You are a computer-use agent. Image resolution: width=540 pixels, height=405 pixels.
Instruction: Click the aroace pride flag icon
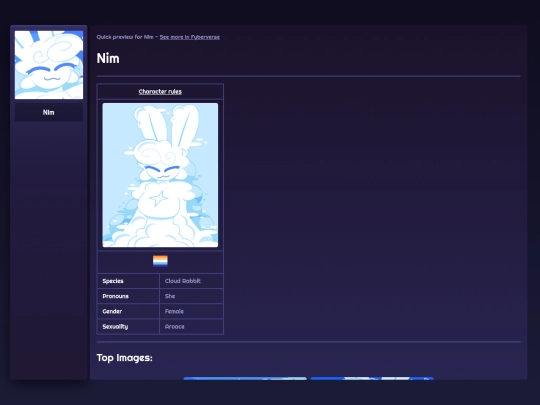click(160, 261)
